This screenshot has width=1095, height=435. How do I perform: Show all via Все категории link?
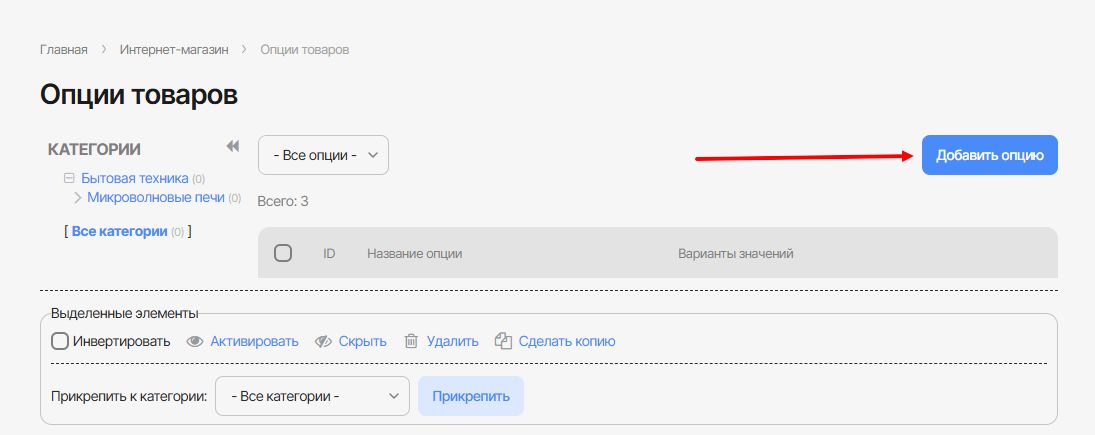tap(119, 231)
